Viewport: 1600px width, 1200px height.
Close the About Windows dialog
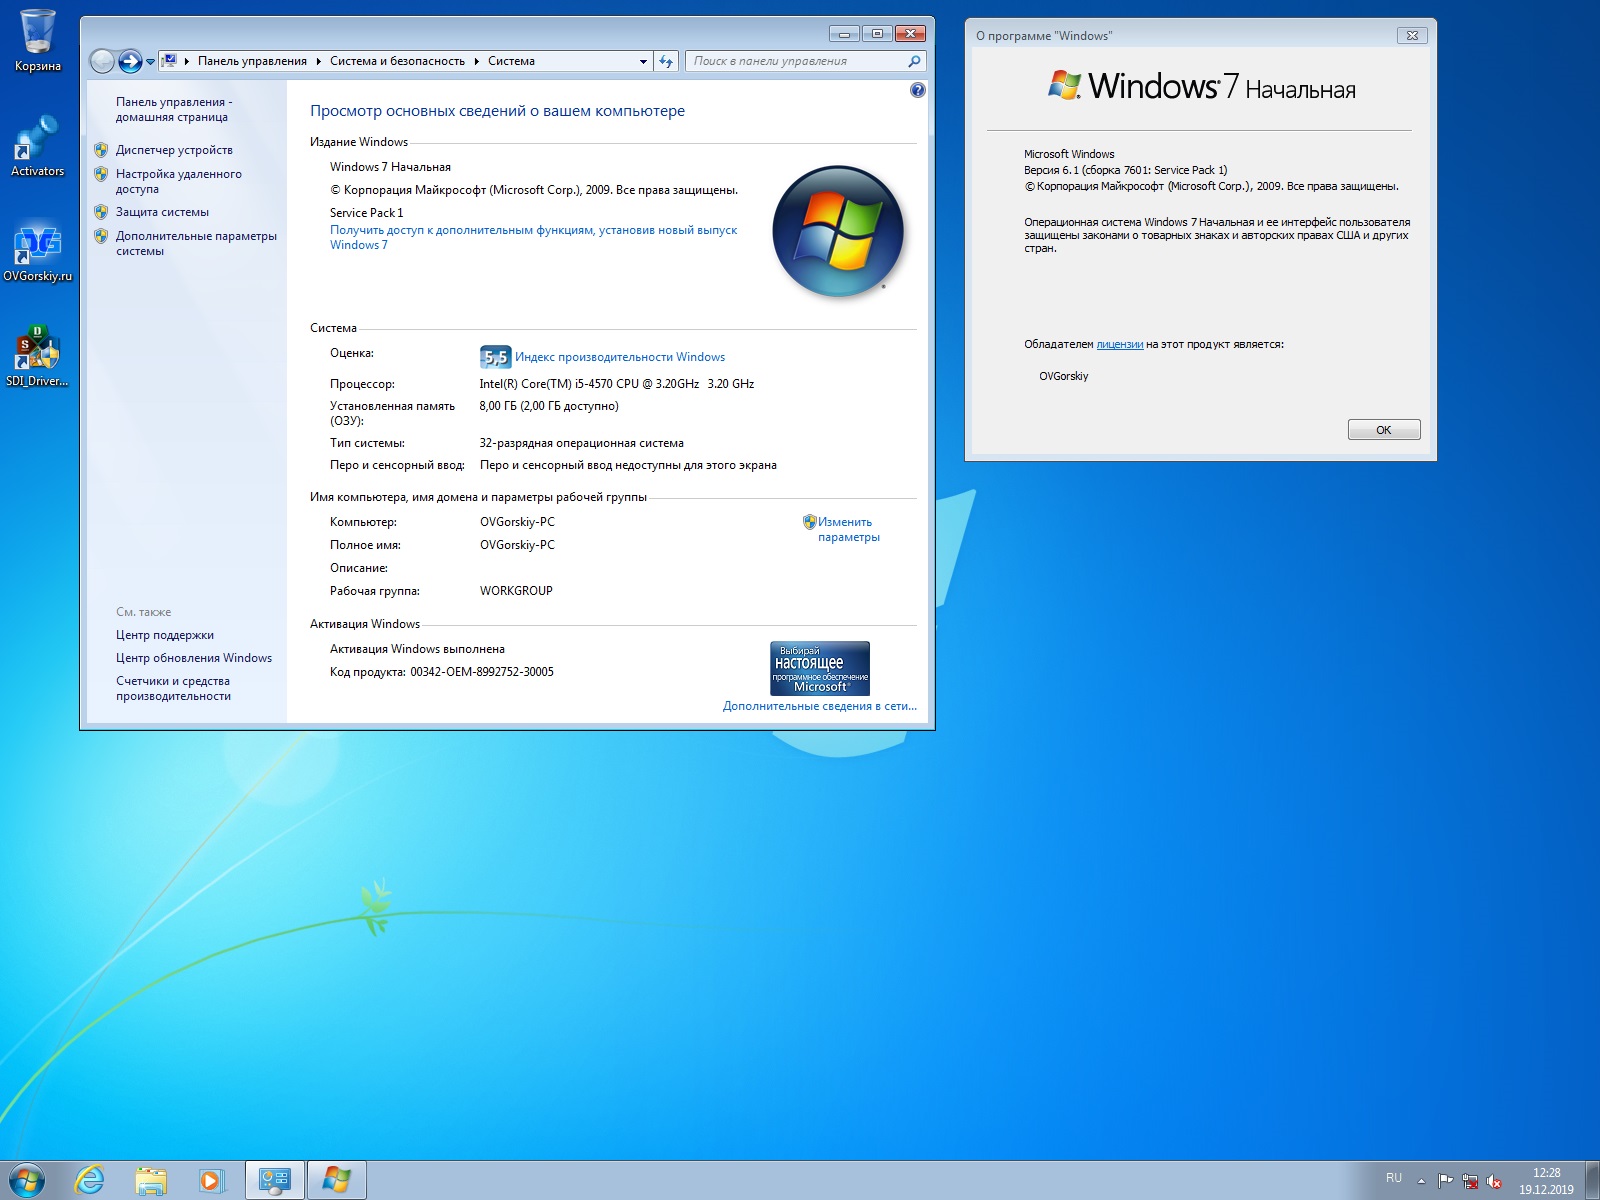1412,35
